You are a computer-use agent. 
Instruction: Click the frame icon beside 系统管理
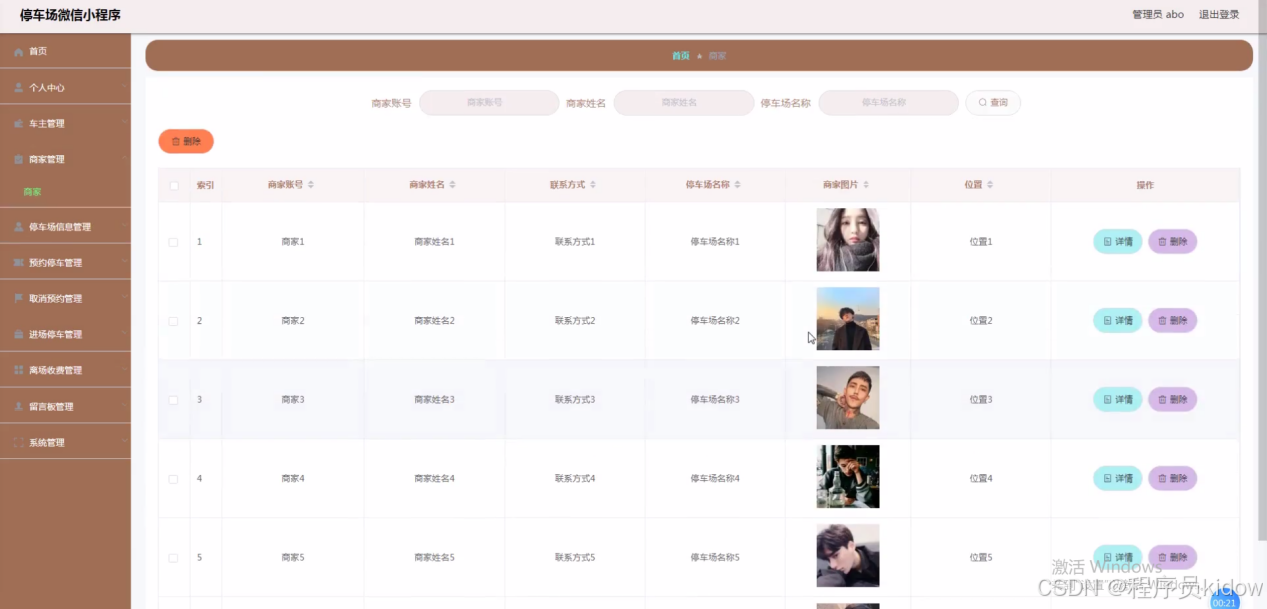[x=19, y=442]
